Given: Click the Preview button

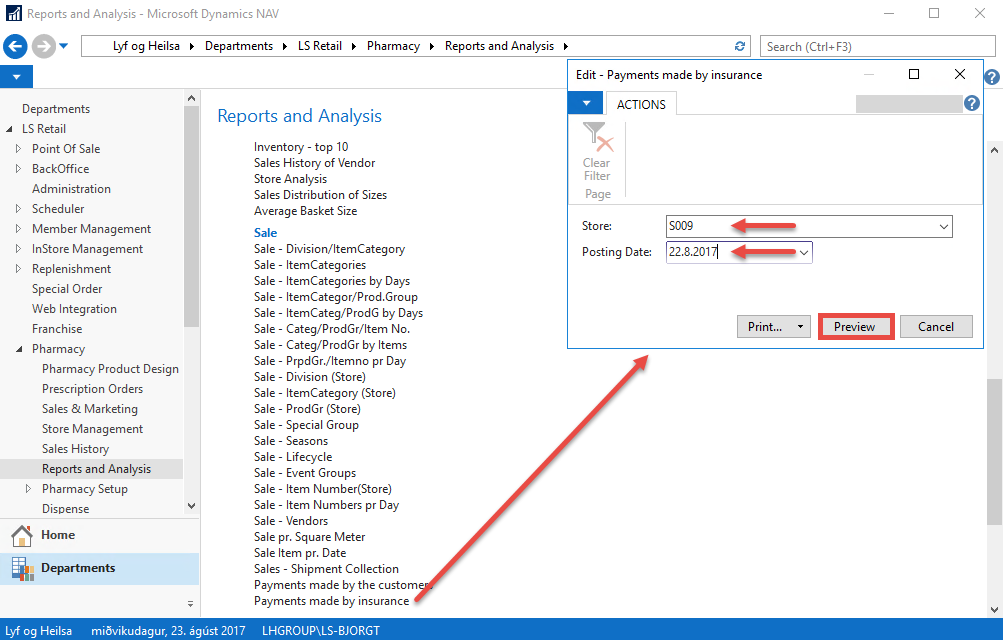Looking at the screenshot, I should point(855,327).
